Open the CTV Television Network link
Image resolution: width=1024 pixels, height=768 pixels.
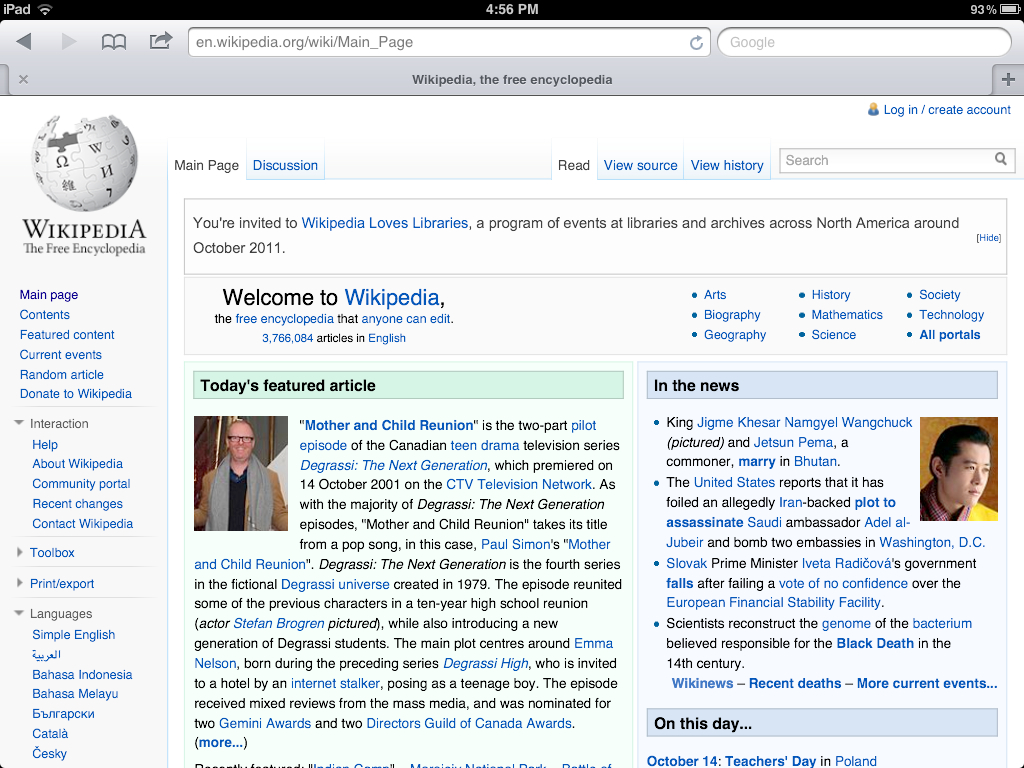point(519,485)
